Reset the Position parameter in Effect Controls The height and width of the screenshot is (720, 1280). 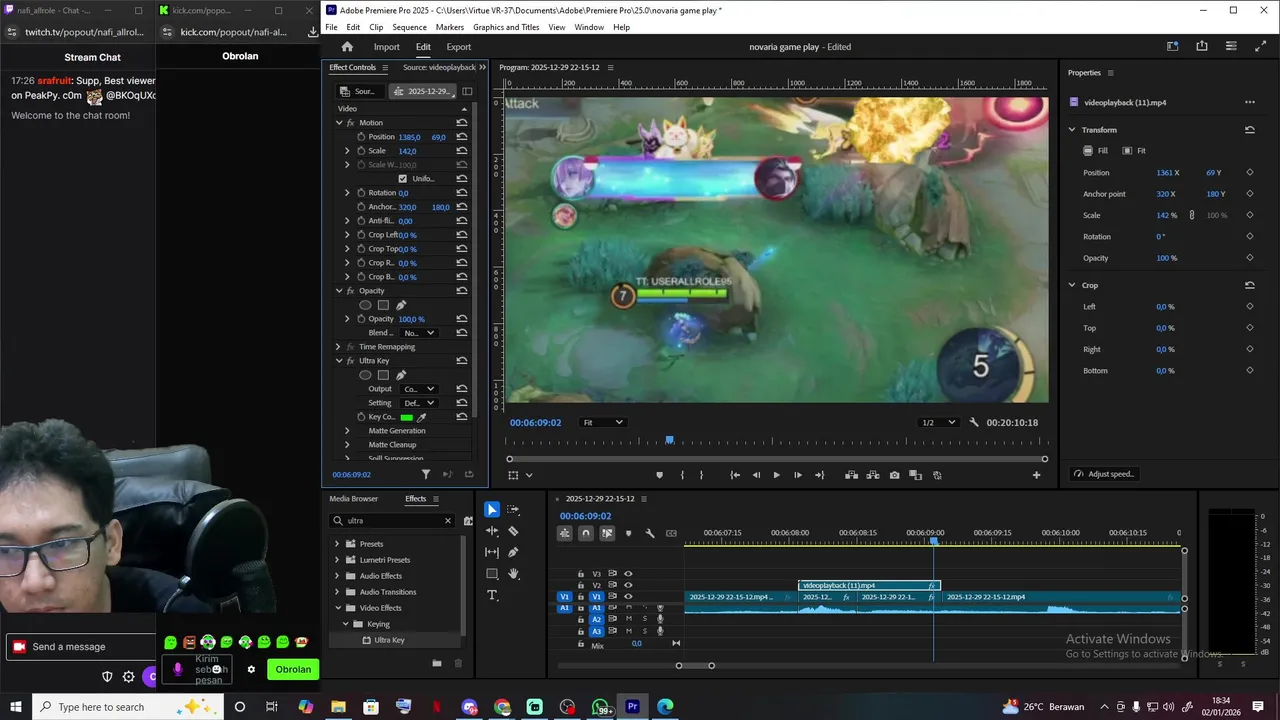(461, 137)
